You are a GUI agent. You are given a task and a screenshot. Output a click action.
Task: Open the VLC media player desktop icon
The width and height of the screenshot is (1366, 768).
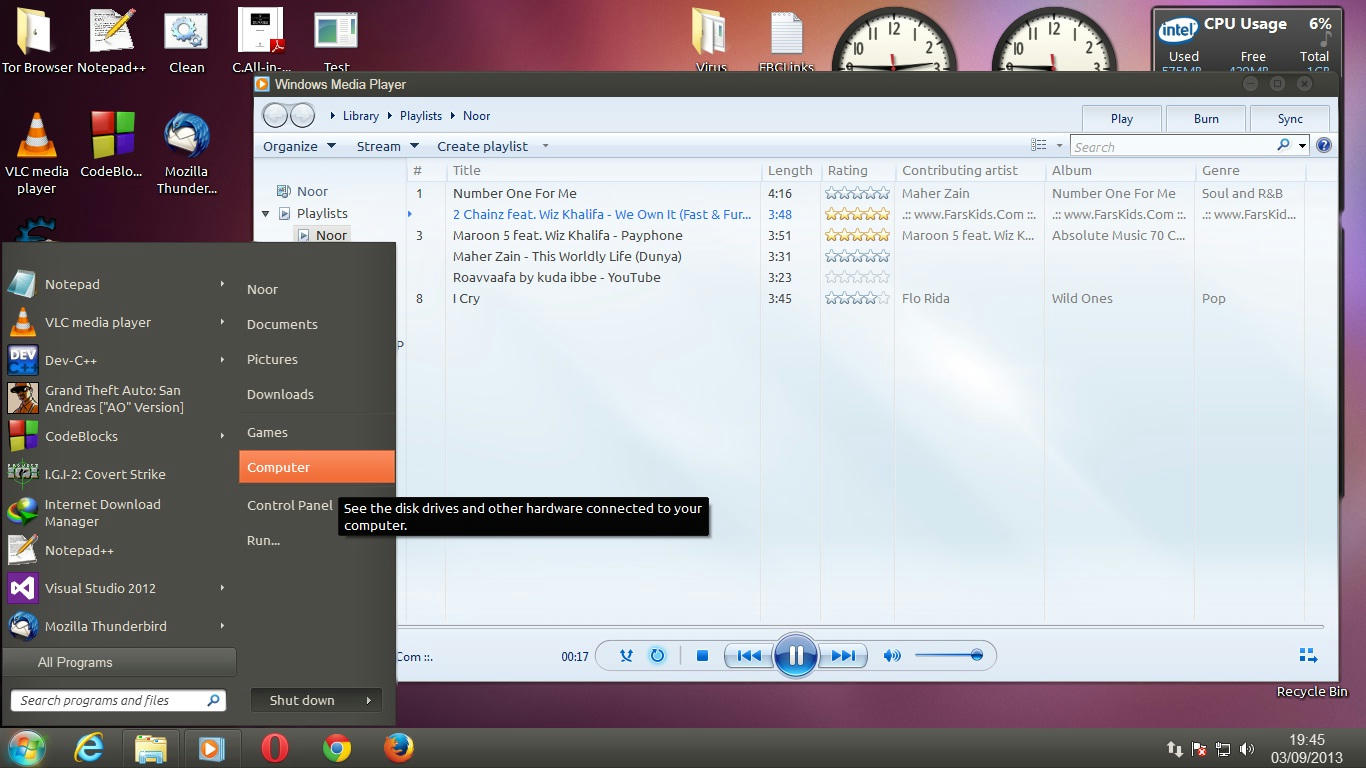coord(36,153)
